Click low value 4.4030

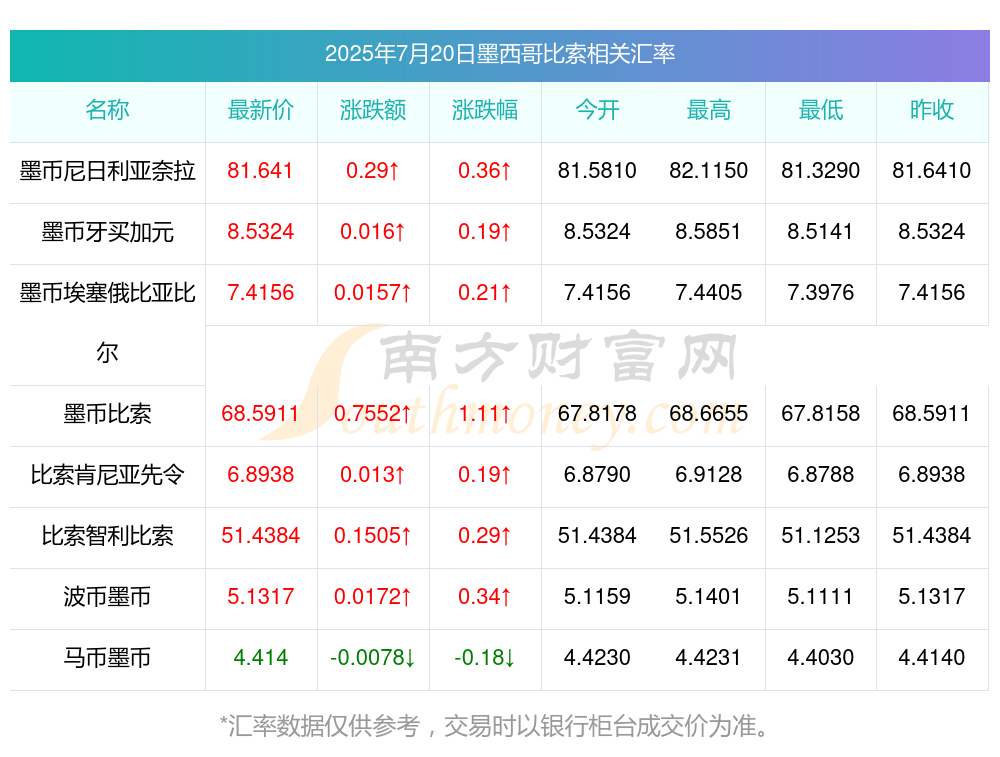point(821,658)
